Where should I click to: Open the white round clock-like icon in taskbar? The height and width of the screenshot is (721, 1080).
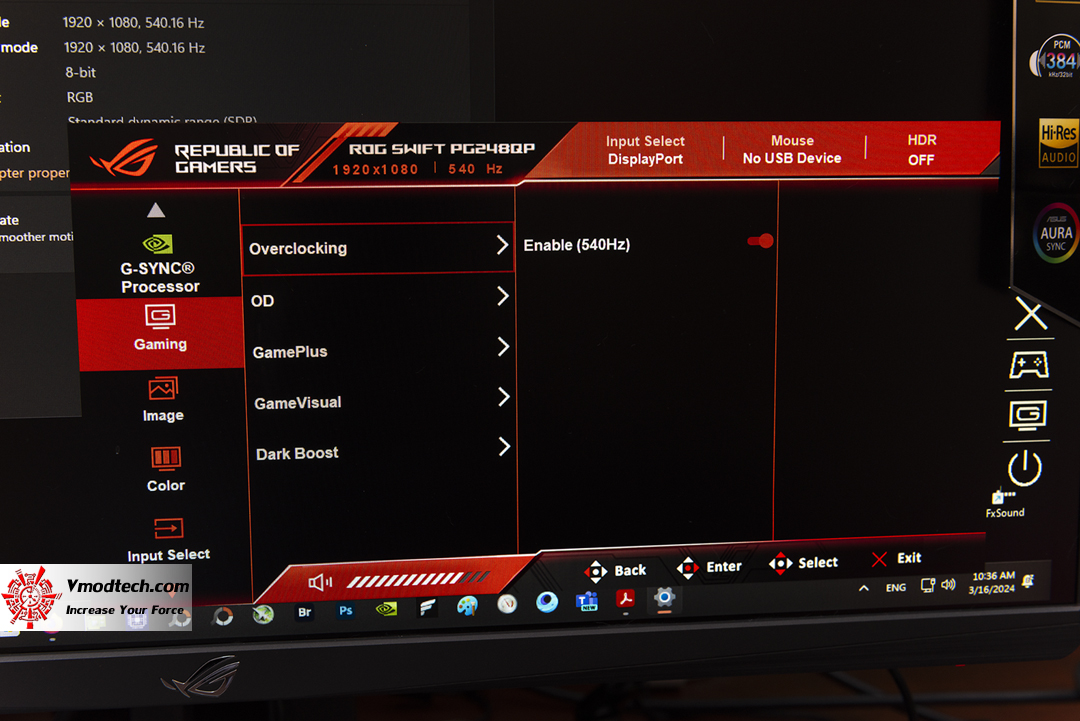point(507,605)
